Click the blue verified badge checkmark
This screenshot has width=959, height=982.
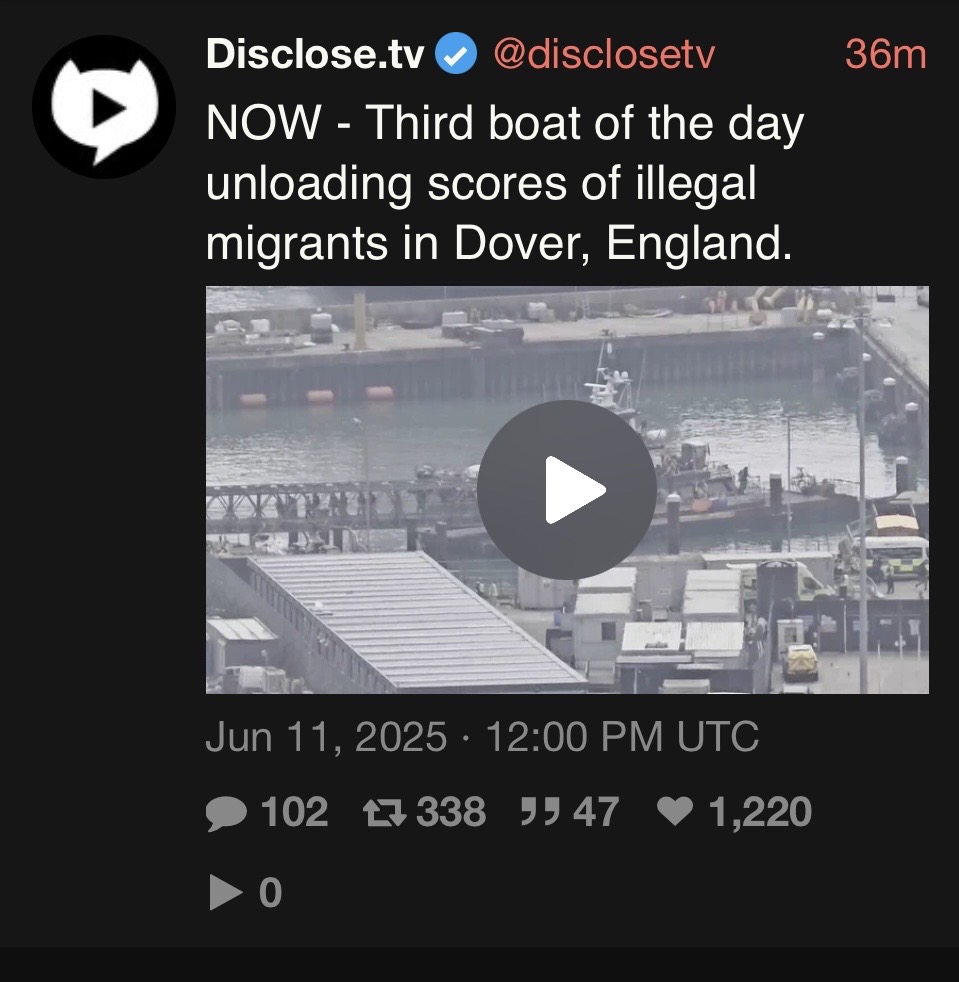click(456, 53)
